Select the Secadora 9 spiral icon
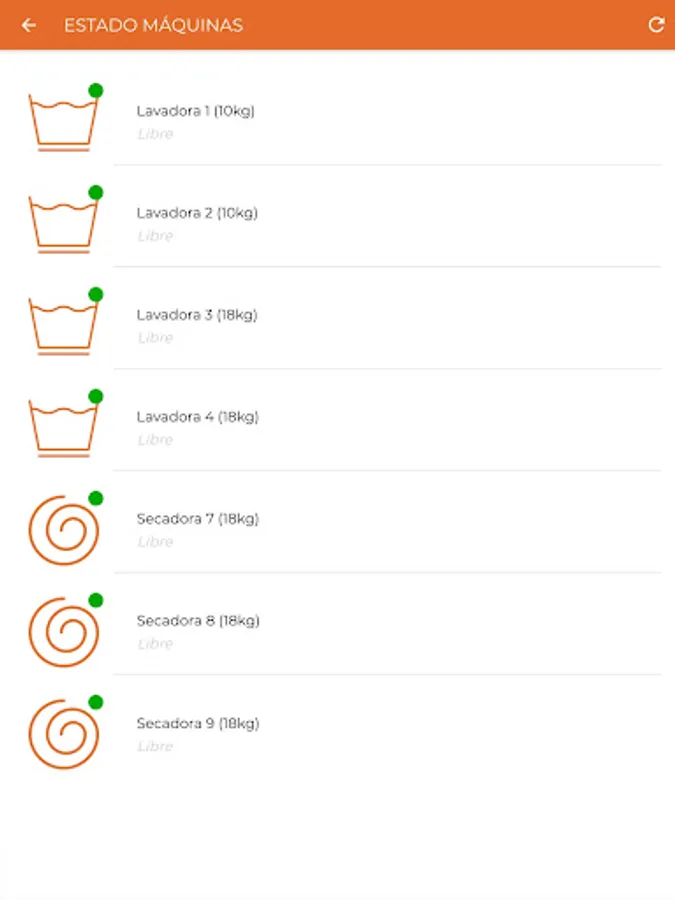The image size is (675, 900). 64,734
